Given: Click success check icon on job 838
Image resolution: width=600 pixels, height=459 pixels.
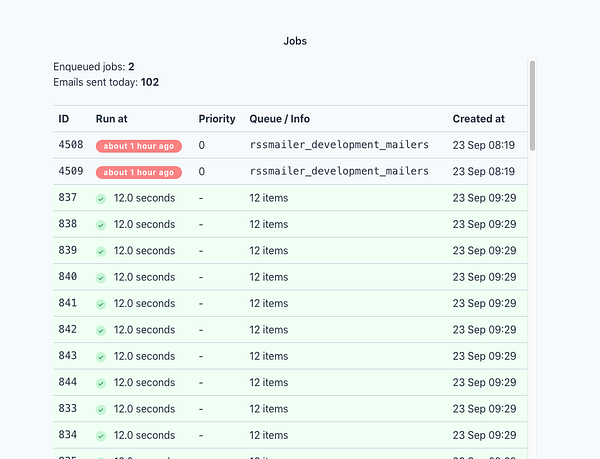Looking at the screenshot, I should [101, 225].
